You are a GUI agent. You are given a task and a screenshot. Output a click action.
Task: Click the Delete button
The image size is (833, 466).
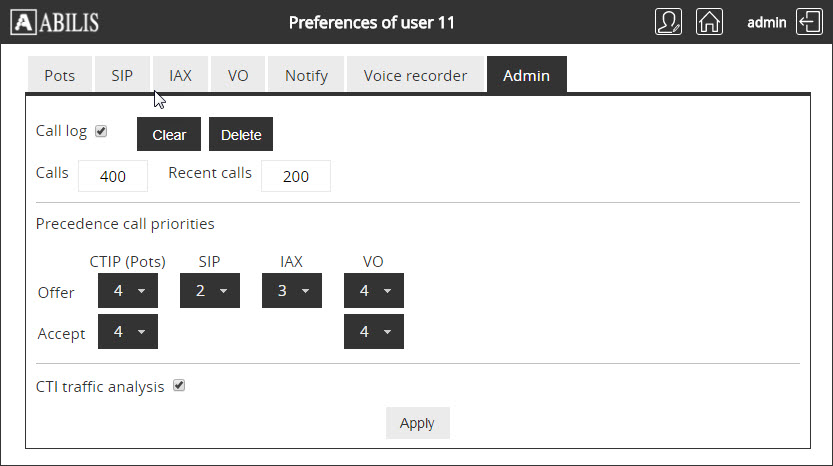coord(241,134)
